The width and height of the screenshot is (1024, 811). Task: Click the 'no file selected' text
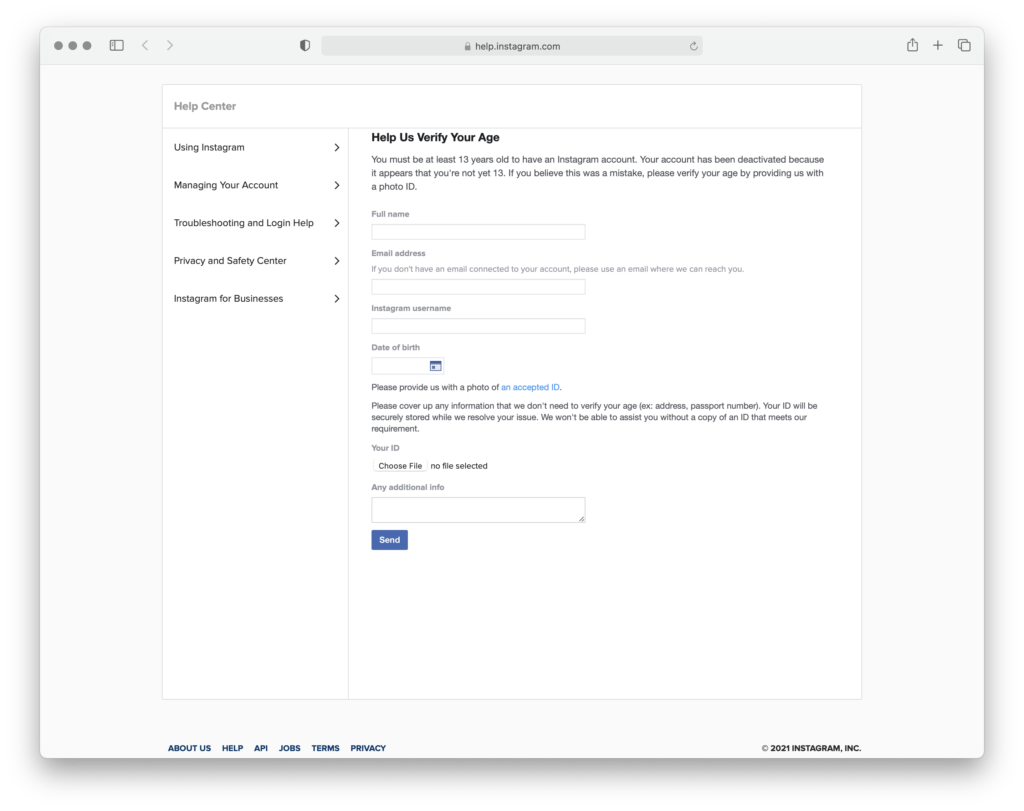(459, 466)
